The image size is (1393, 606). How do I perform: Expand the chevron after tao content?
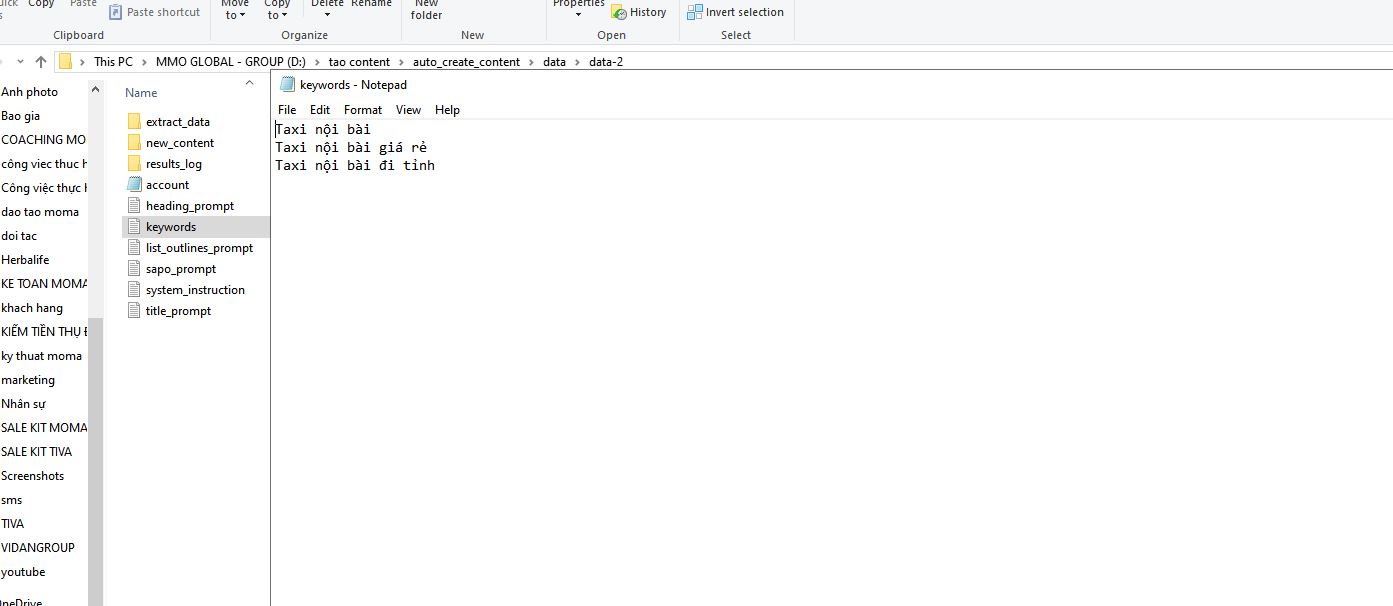401,62
